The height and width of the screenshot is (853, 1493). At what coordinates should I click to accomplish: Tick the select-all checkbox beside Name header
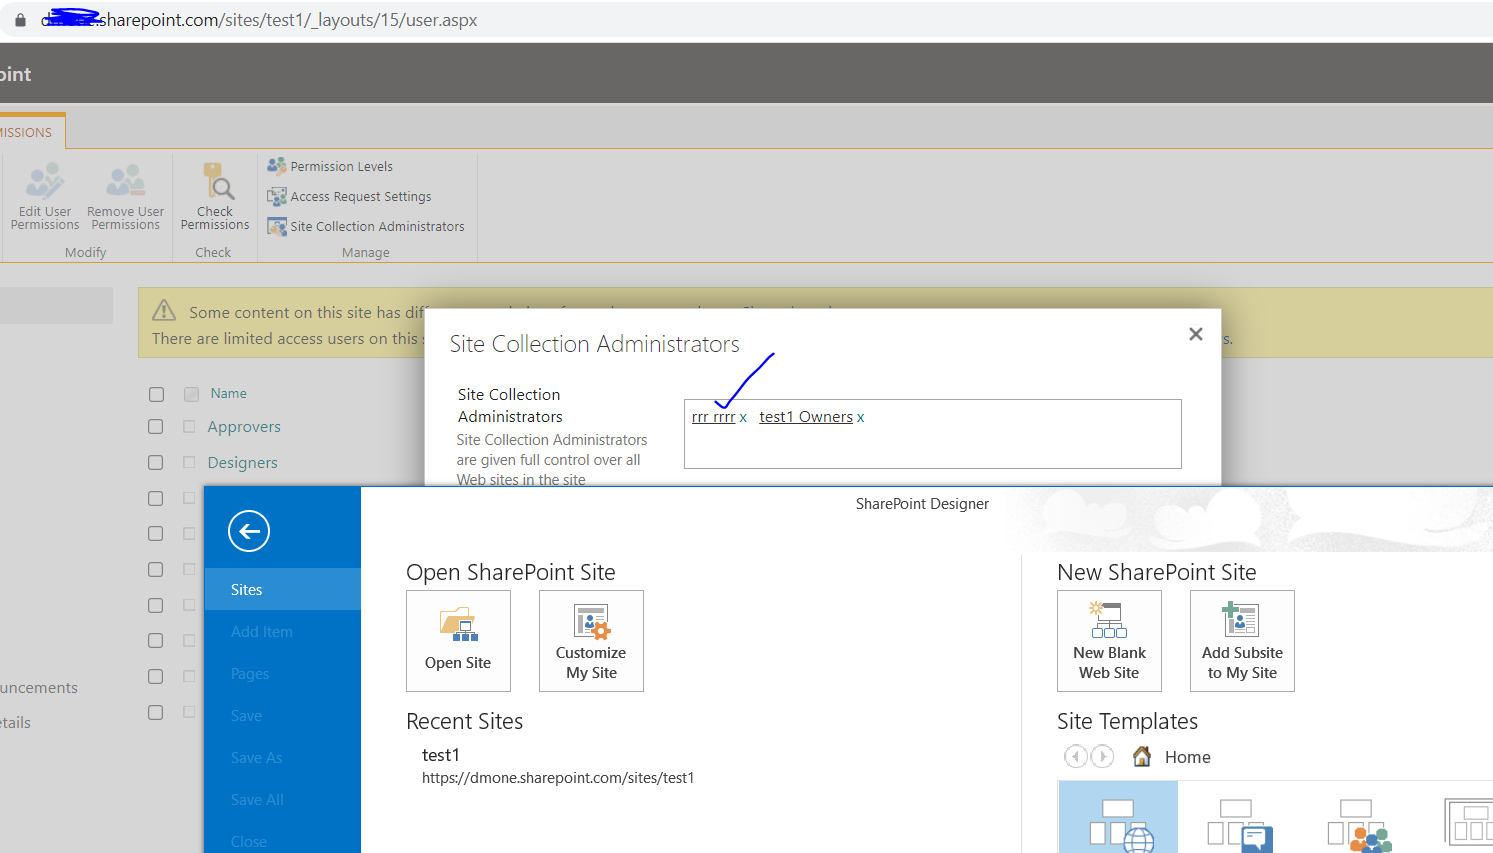coord(156,394)
